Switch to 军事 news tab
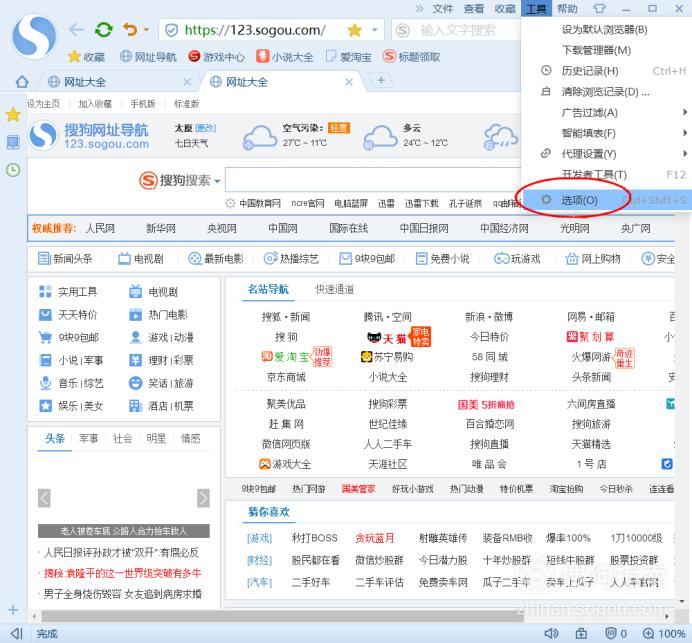This screenshot has height=643, width=692. (89, 438)
